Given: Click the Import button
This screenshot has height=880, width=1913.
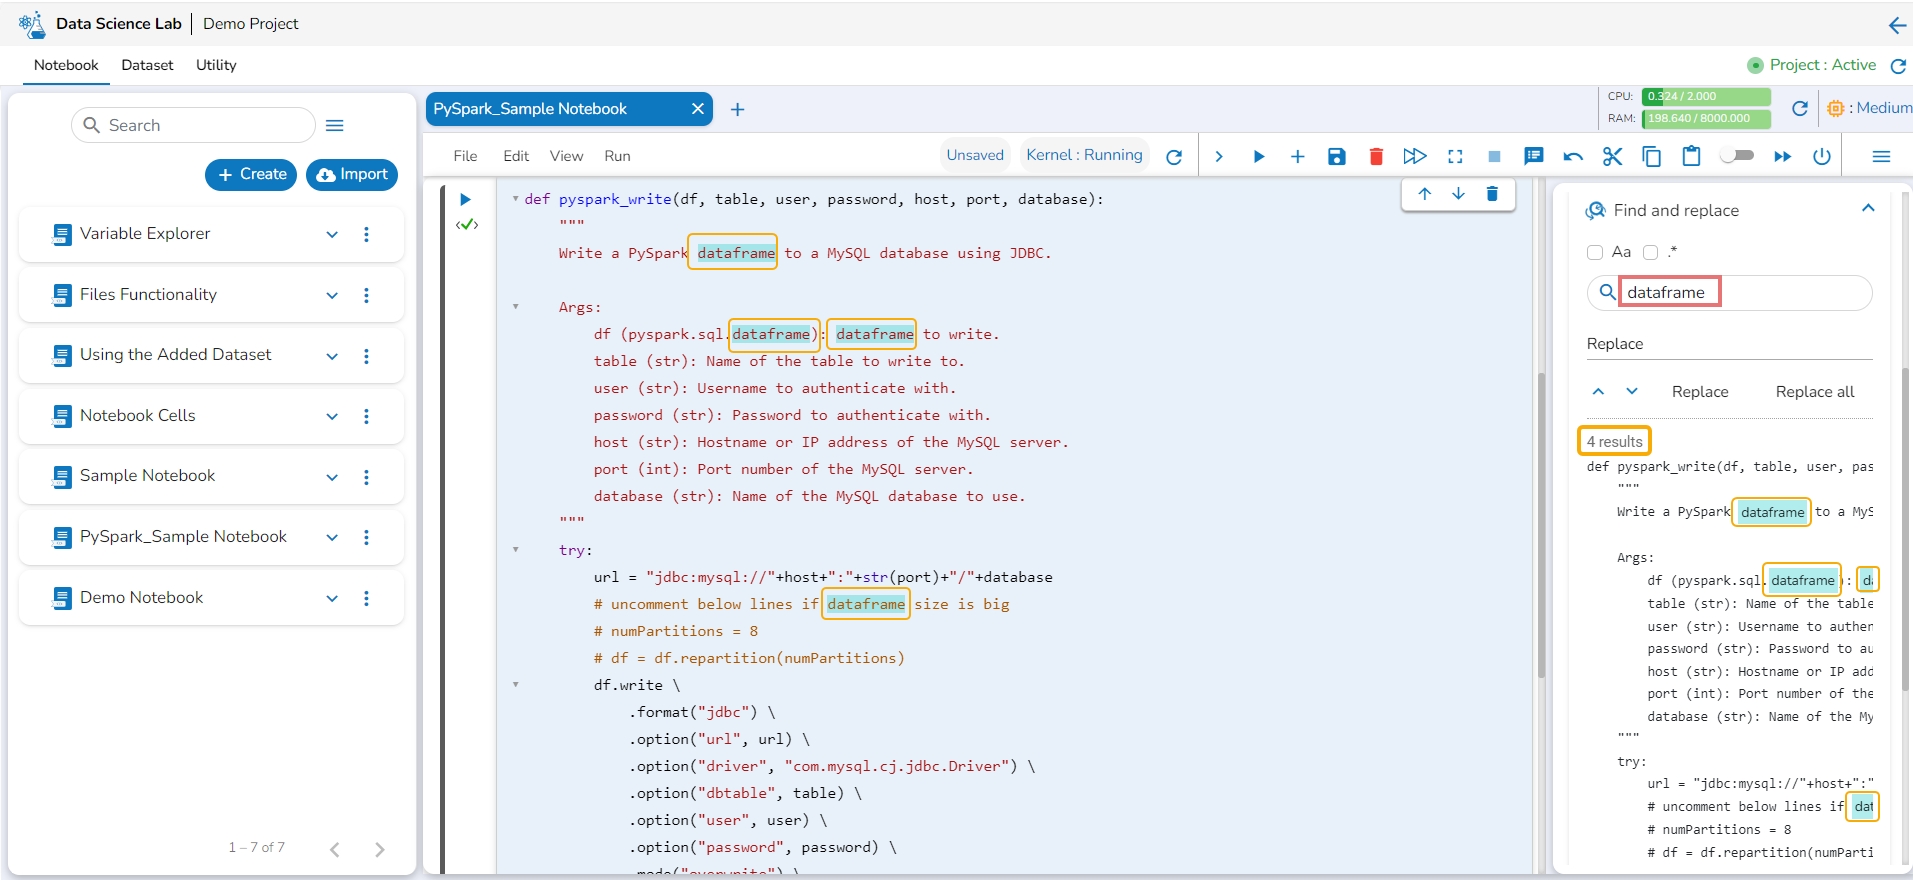Looking at the screenshot, I should coord(352,174).
